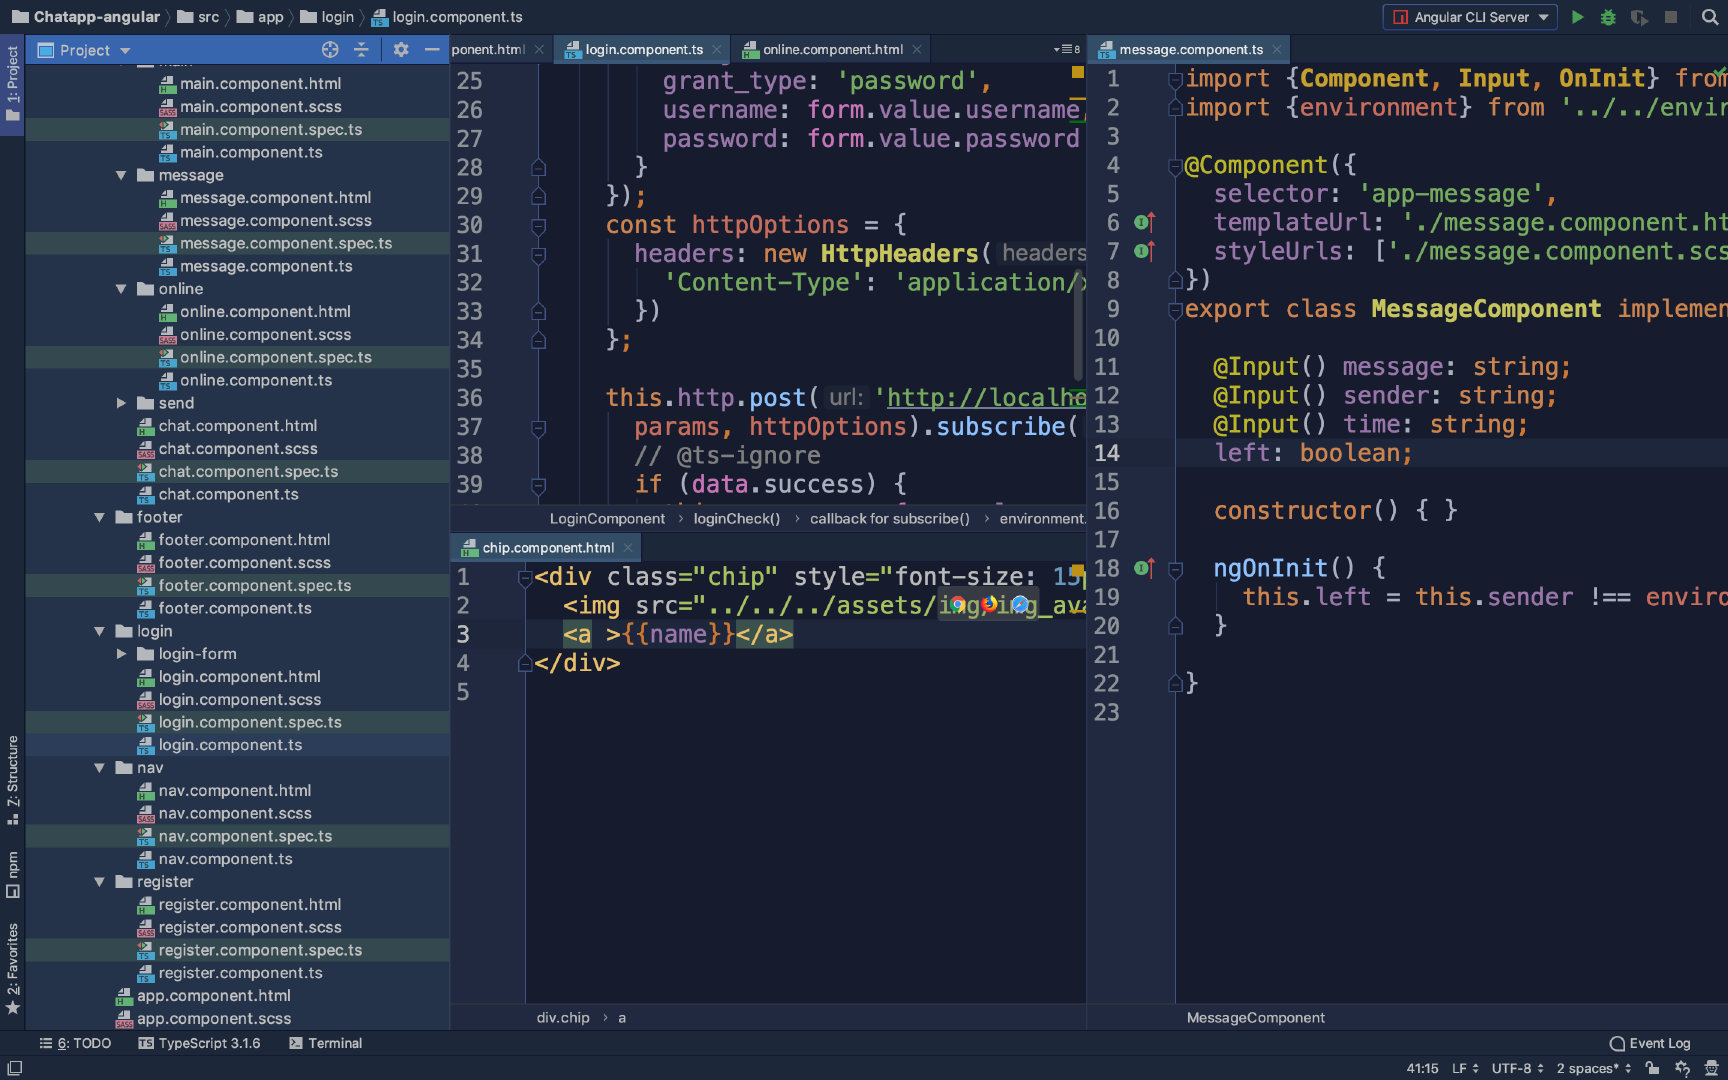This screenshot has width=1728, height=1080.
Task: Click the stop process square icon
Action: [x=1671, y=17]
